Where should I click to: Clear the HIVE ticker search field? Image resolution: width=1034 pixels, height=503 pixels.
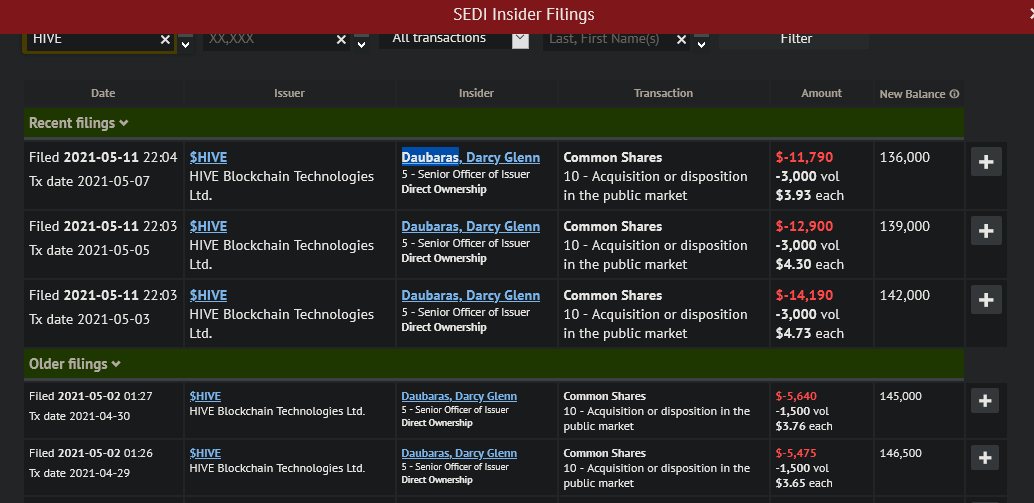click(165, 40)
